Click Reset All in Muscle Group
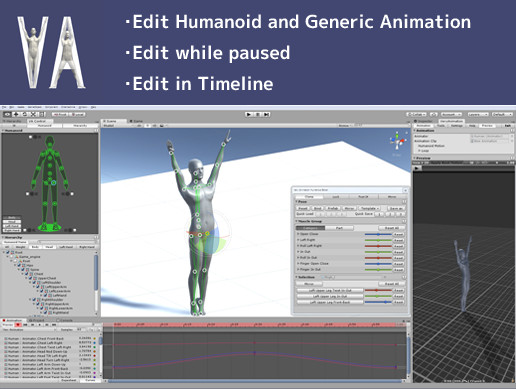516x389 pixels. click(x=392, y=228)
